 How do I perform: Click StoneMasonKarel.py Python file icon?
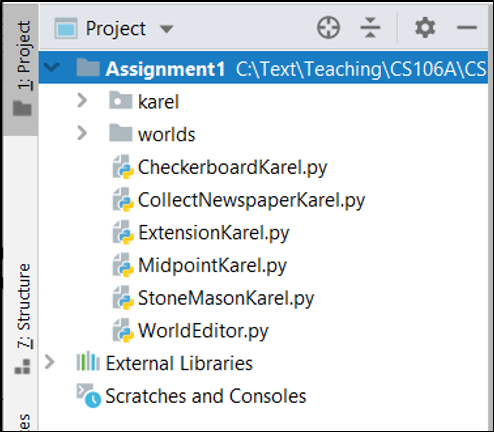coord(123,297)
